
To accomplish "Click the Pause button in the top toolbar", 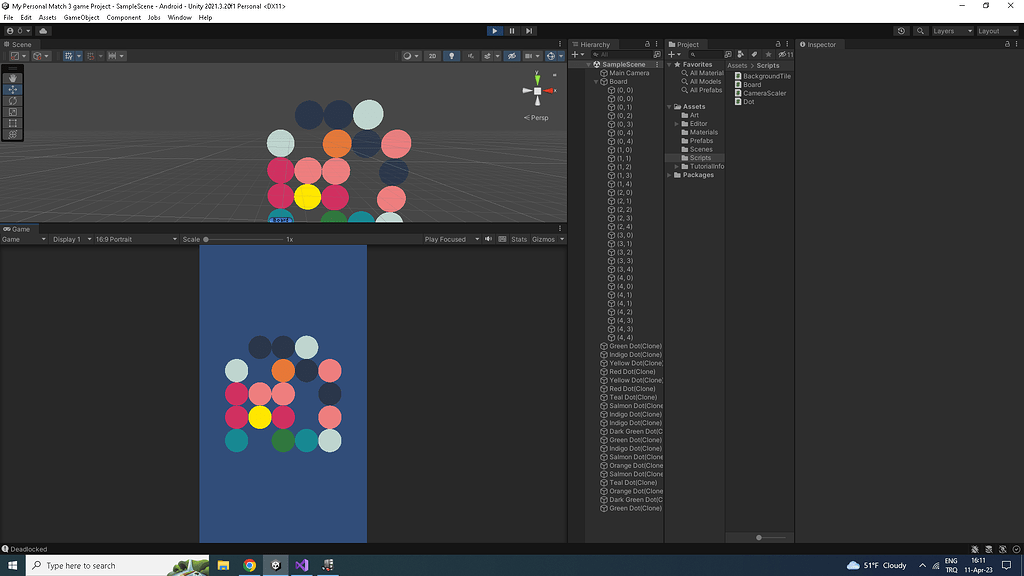I will click(x=512, y=31).
